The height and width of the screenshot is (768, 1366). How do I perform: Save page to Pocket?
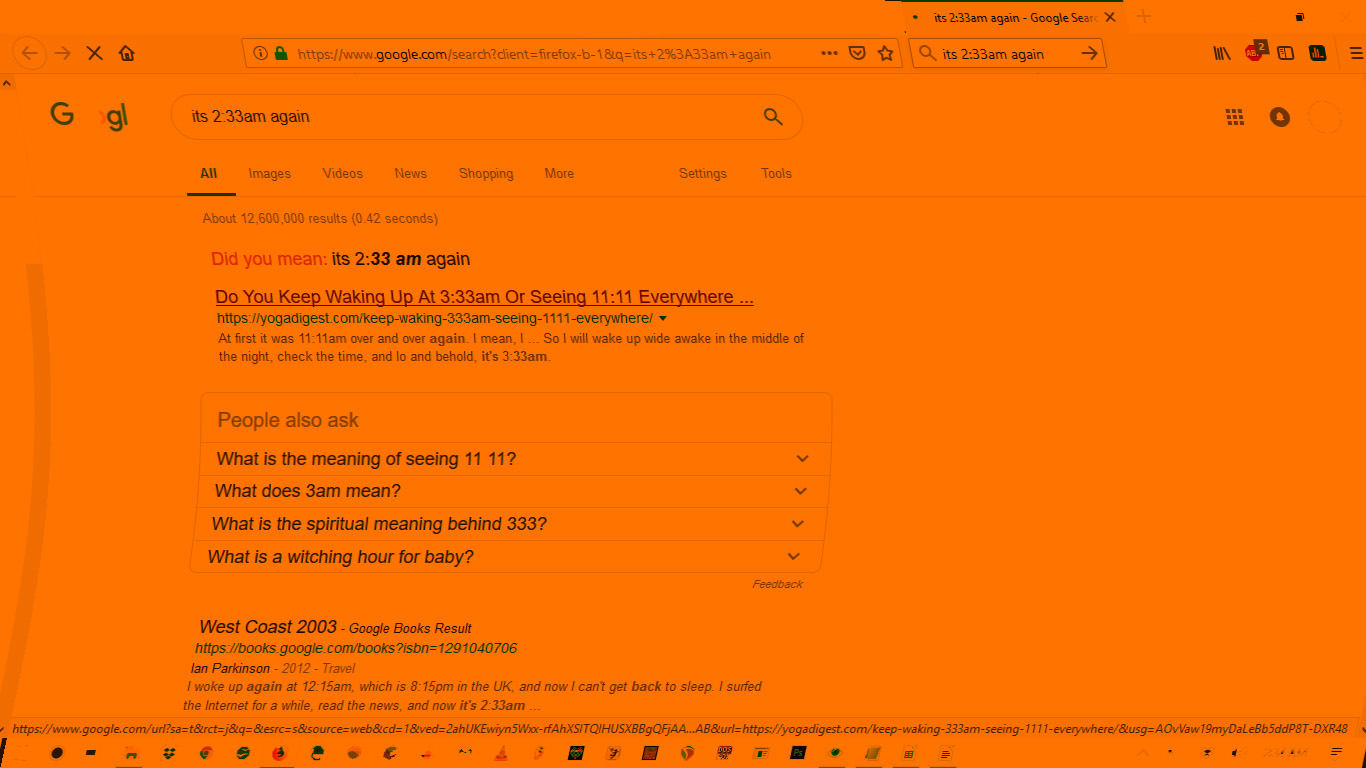tap(857, 54)
